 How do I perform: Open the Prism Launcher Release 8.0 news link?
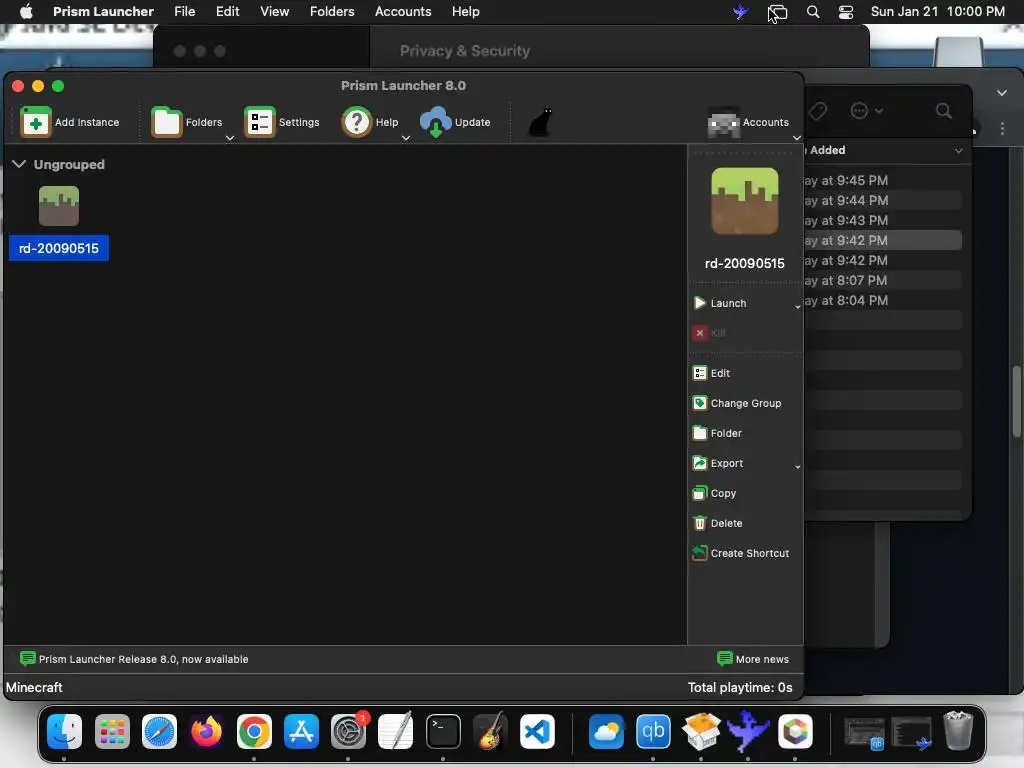tap(134, 659)
